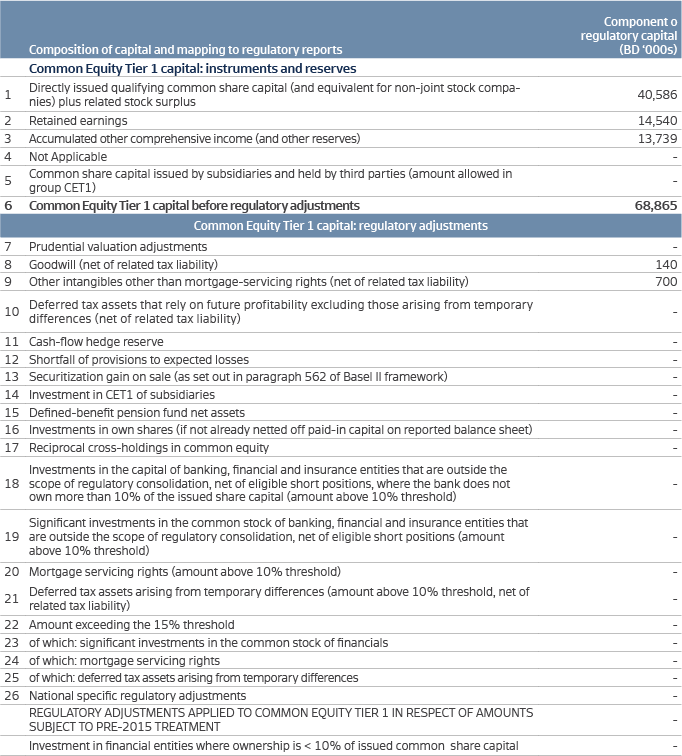This screenshot has width=682, height=756.
Task: Select the 'Defined-benefit pension fund net assets' row
Action: click(x=135, y=412)
